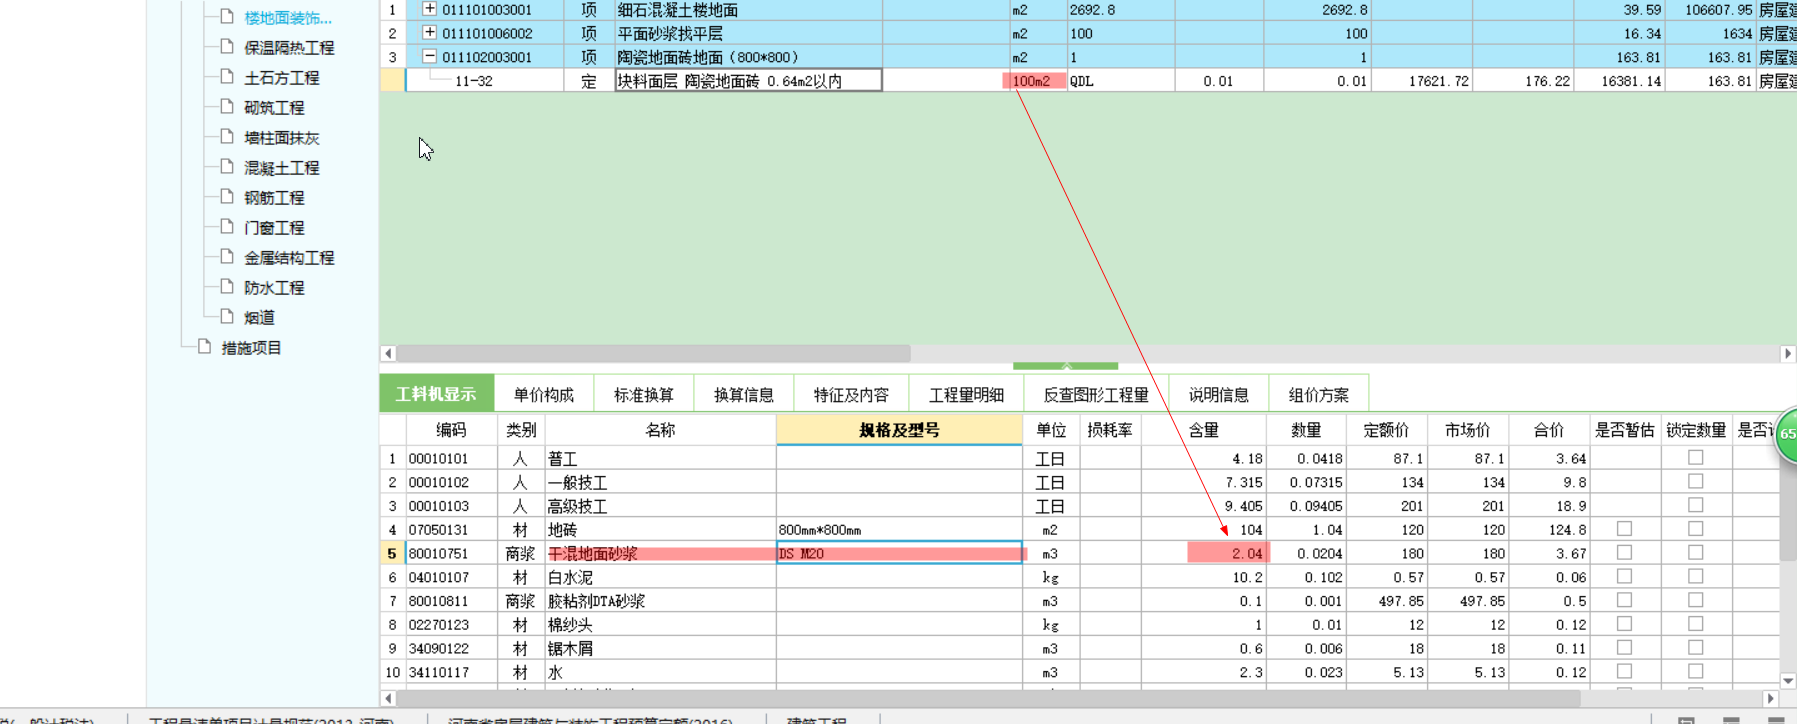Image resolution: width=1797 pixels, height=724 pixels.
Task: Click the upper horizontal scrollbar thumb
Action: coord(654,354)
